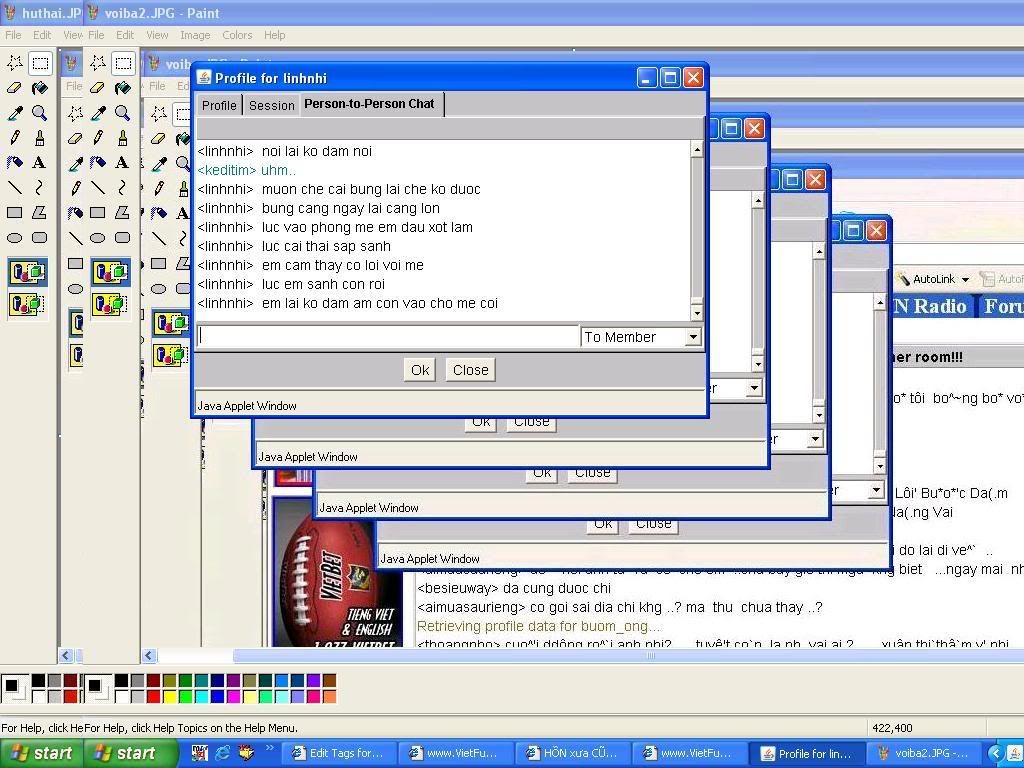
Task: Choose Brush tool in voiba2.JPG Paint toolbox
Action: pyautogui.click(x=122, y=137)
